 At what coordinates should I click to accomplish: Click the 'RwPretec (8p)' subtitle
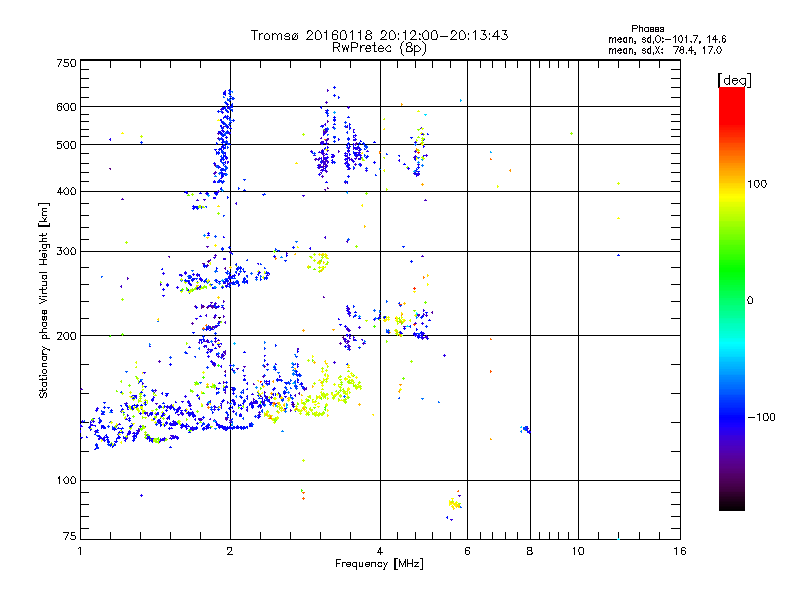(x=379, y=48)
